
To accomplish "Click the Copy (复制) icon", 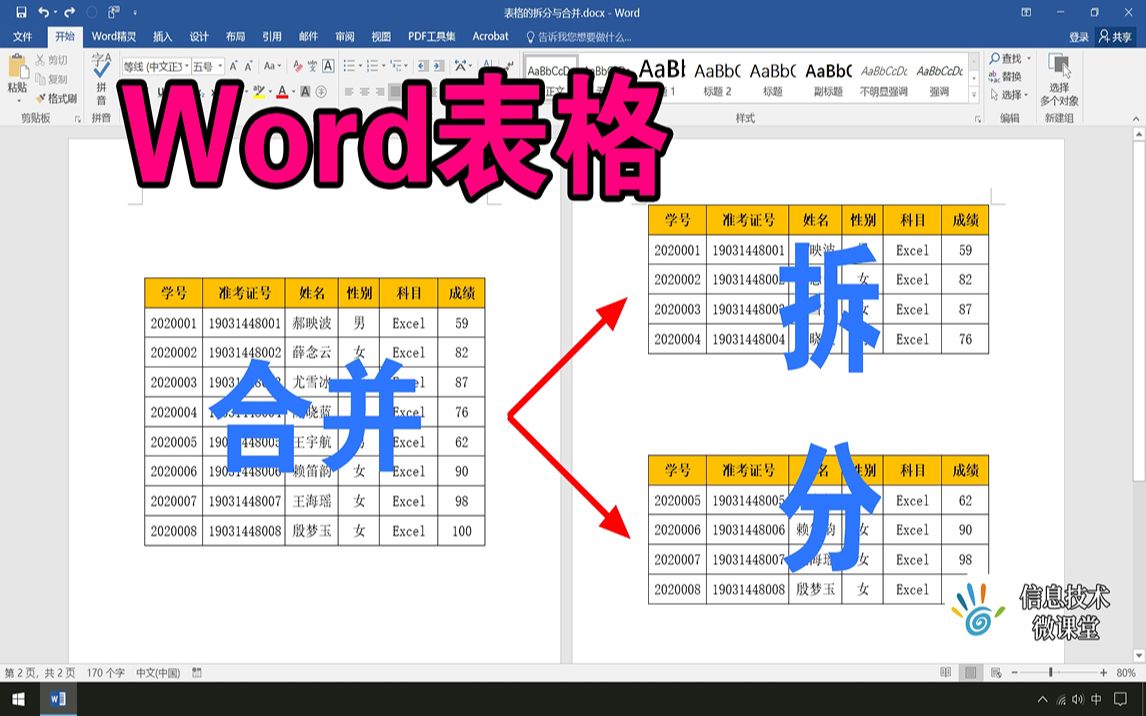I will tap(41, 78).
